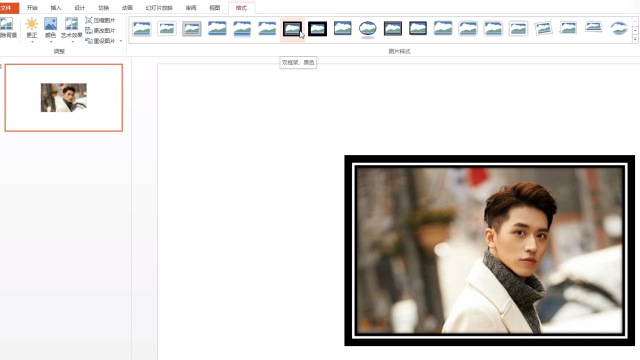Switch to the 设计 (Design) ribbon tab
Screen dimensions: 640x360
(x=80, y=8)
